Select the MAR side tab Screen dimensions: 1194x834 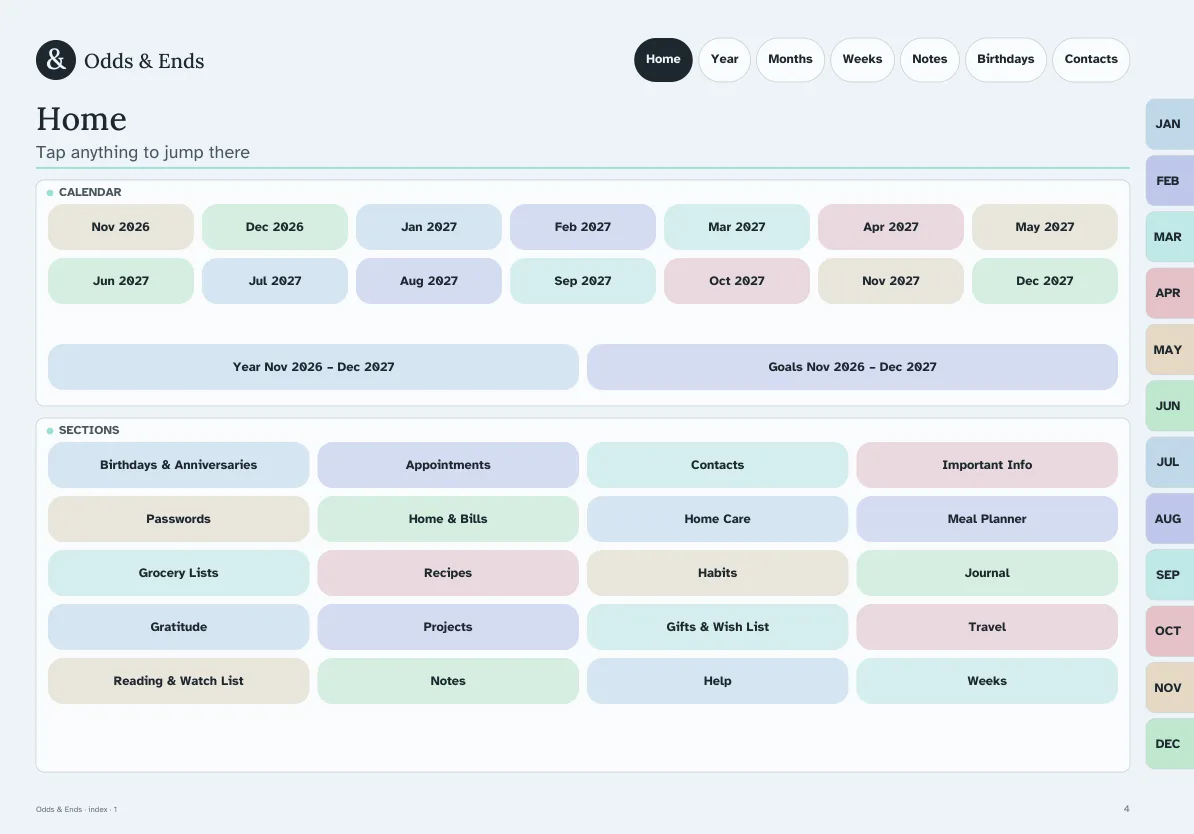coord(1170,237)
